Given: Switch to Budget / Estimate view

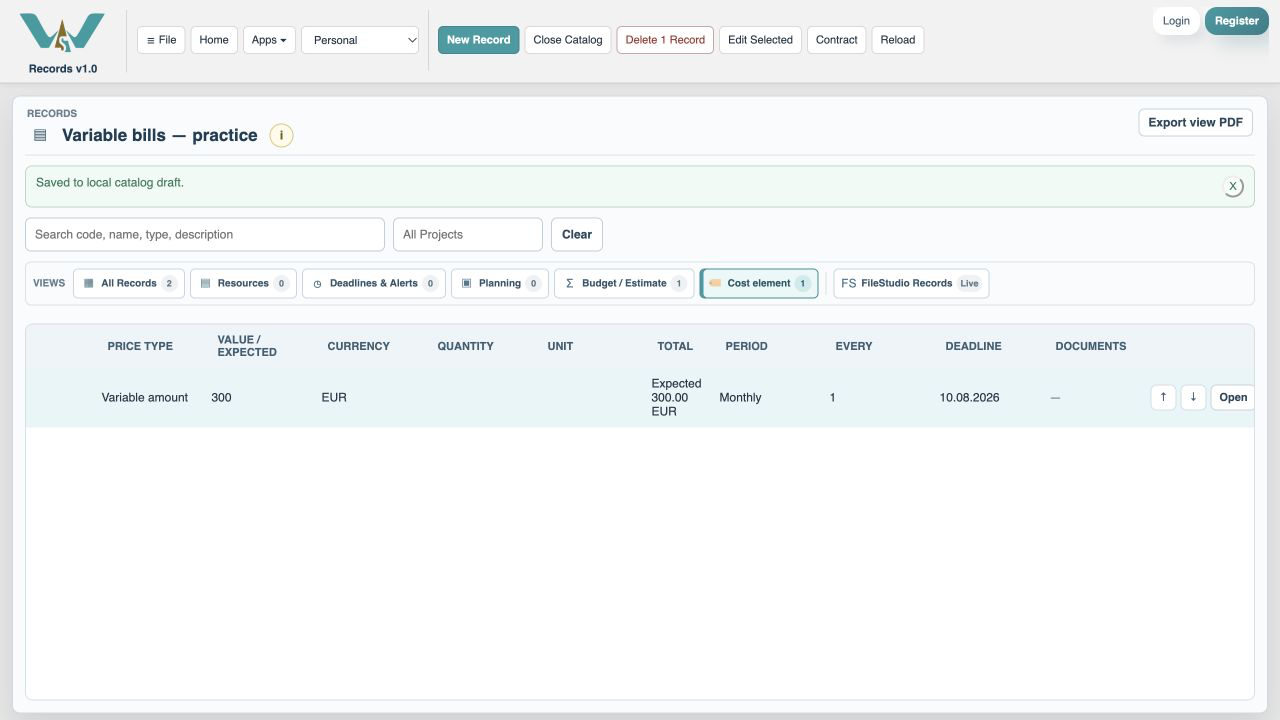Looking at the screenshot, I should point(624,283).
